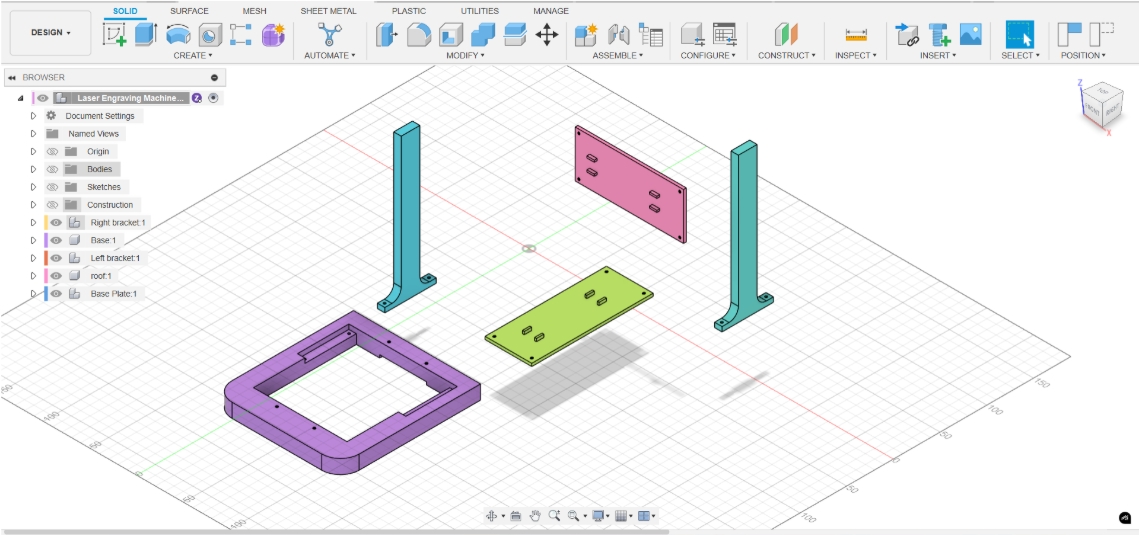Click the Insert Fastener icon

939,34
